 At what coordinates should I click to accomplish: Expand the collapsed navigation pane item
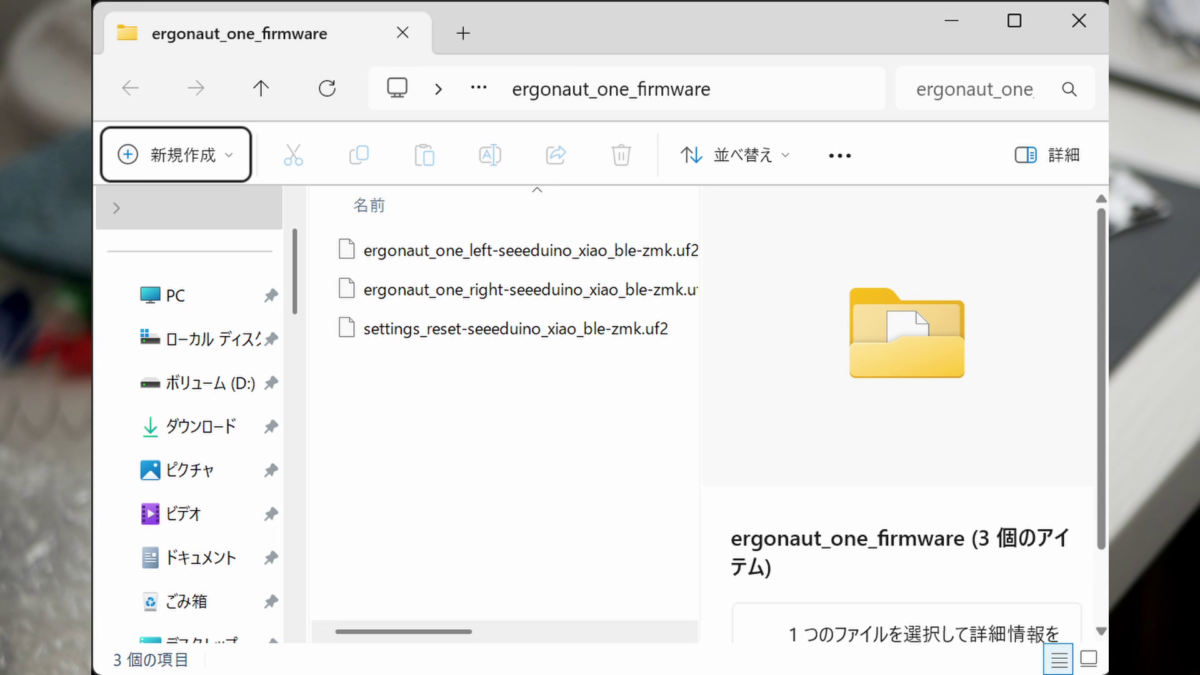pyautogui.click(x=117, y=208)
